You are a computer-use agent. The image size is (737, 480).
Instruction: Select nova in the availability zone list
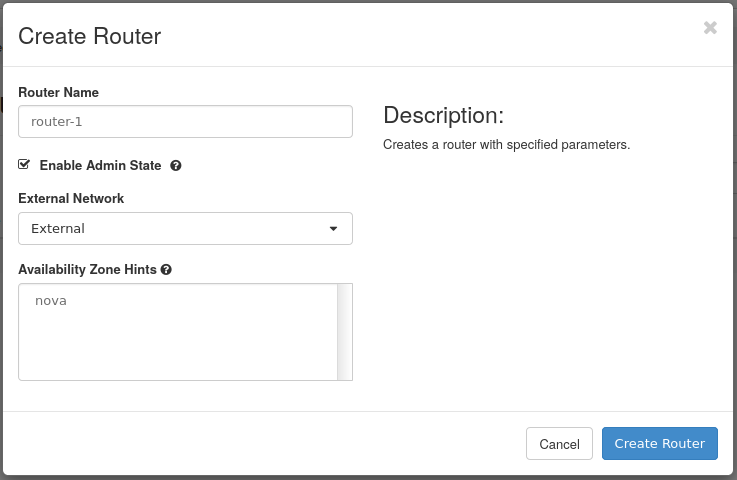click(x=51, y=300)
